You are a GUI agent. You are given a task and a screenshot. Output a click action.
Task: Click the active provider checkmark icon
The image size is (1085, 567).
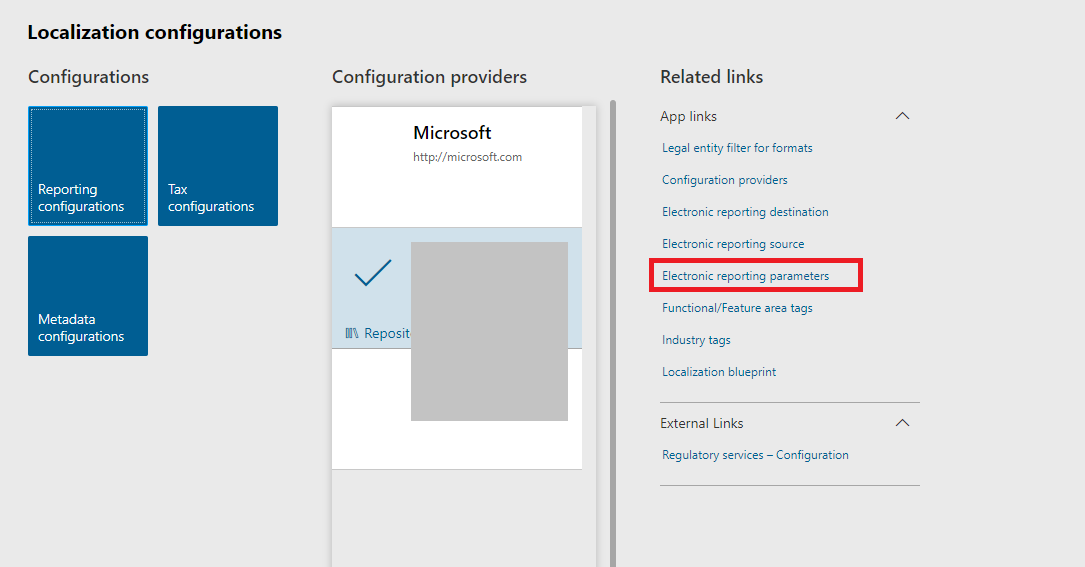(x=373, y=273)
